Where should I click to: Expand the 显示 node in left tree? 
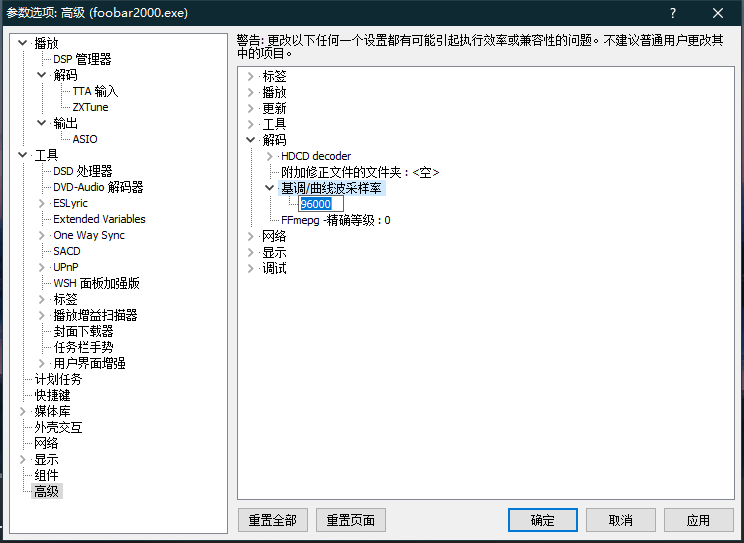click(x=22, y=459)
